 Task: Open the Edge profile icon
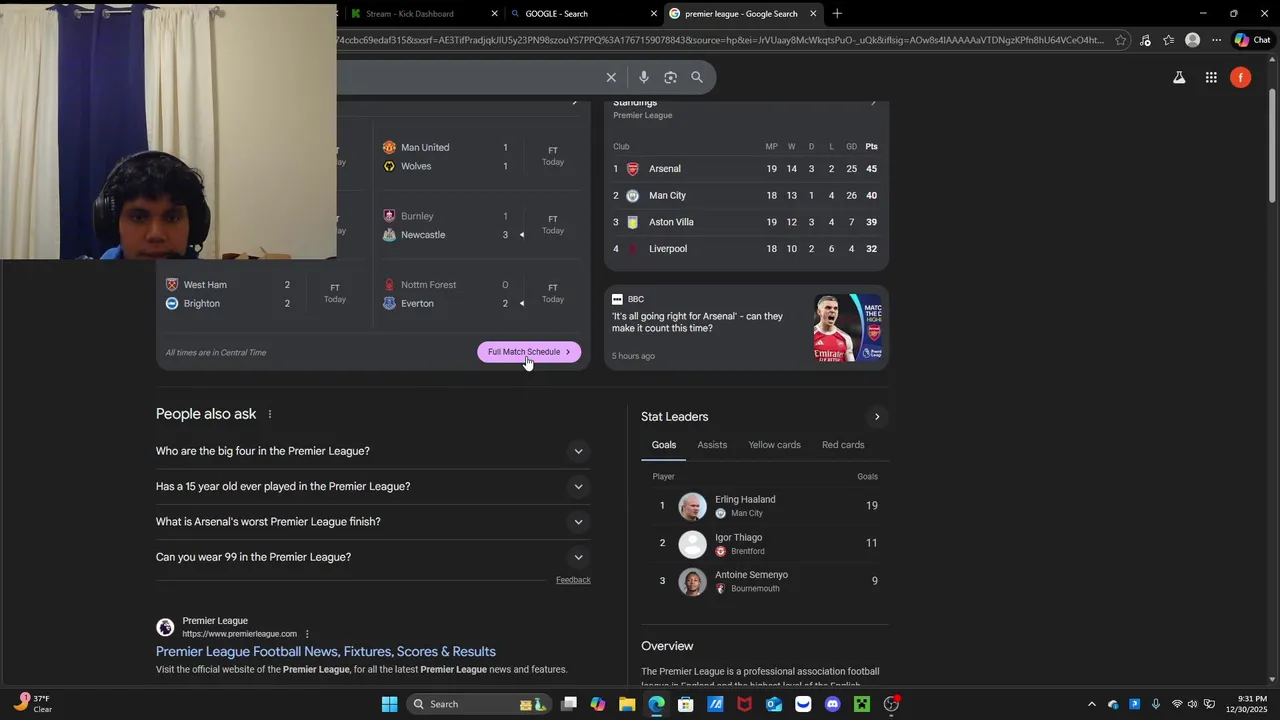coord(1192,40)
